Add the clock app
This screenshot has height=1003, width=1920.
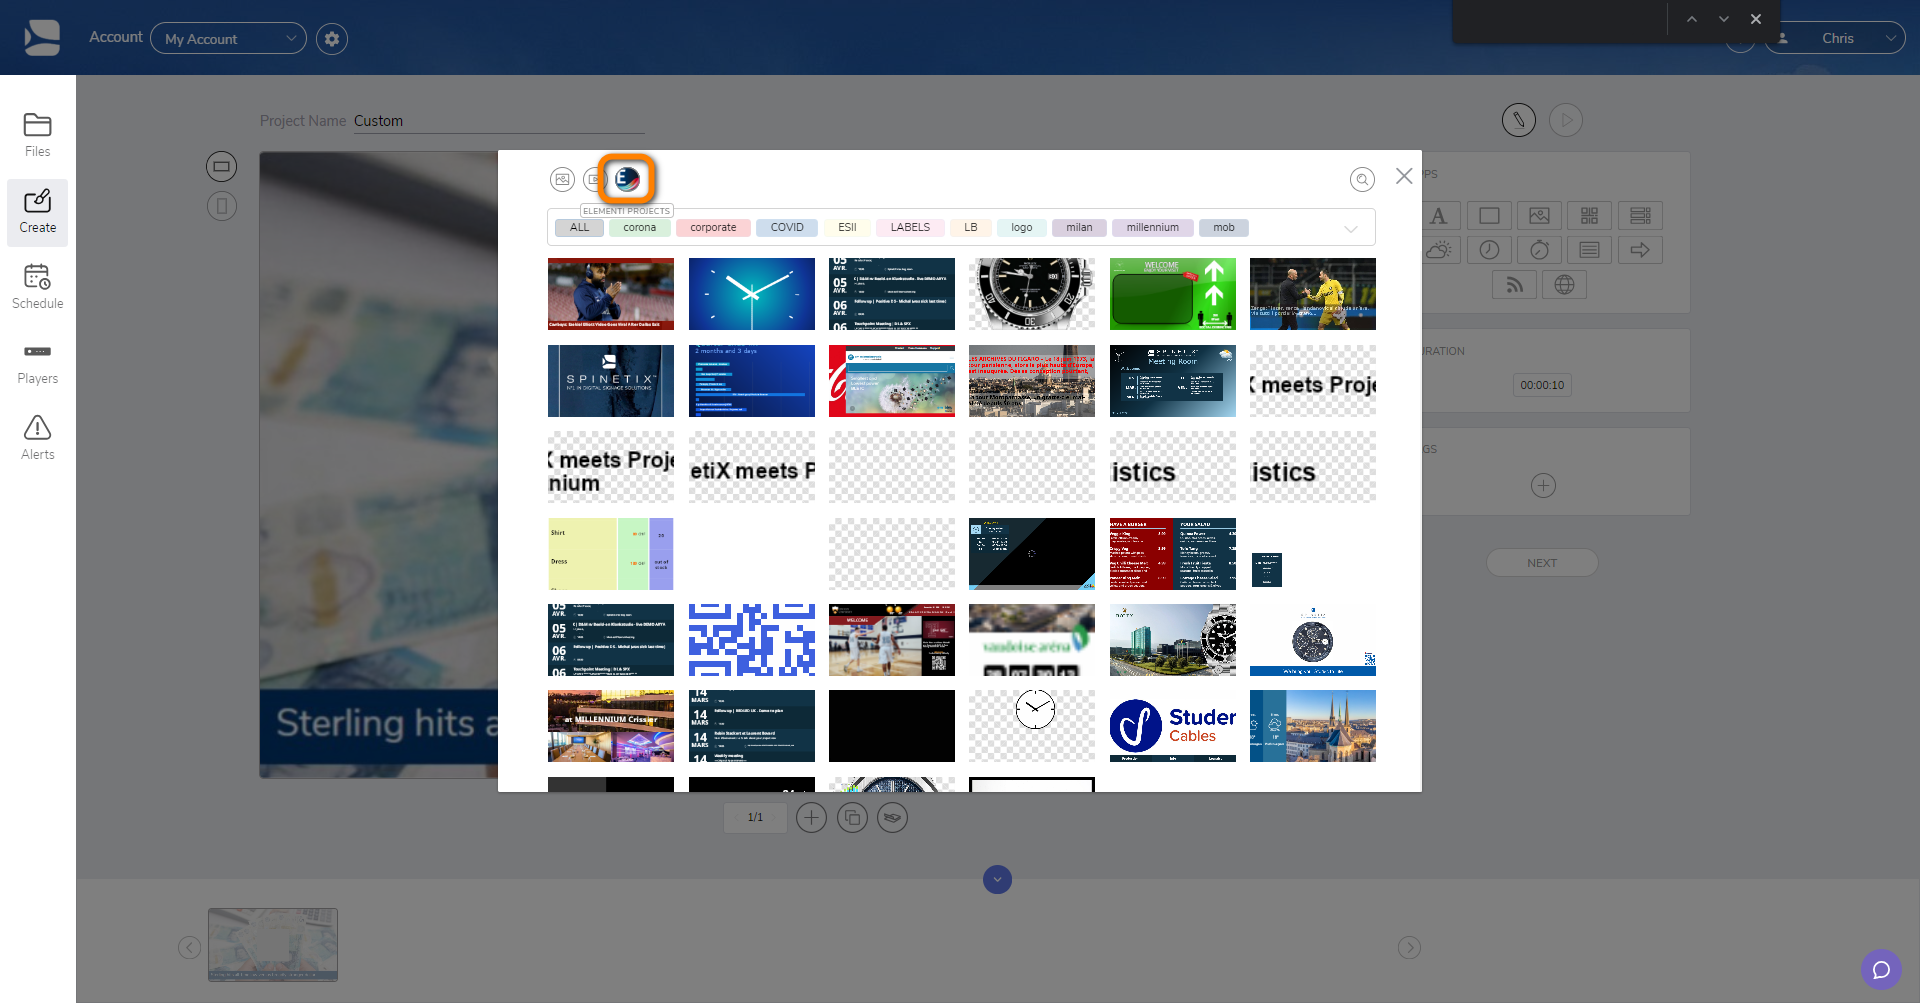[x=1489, y=250]
